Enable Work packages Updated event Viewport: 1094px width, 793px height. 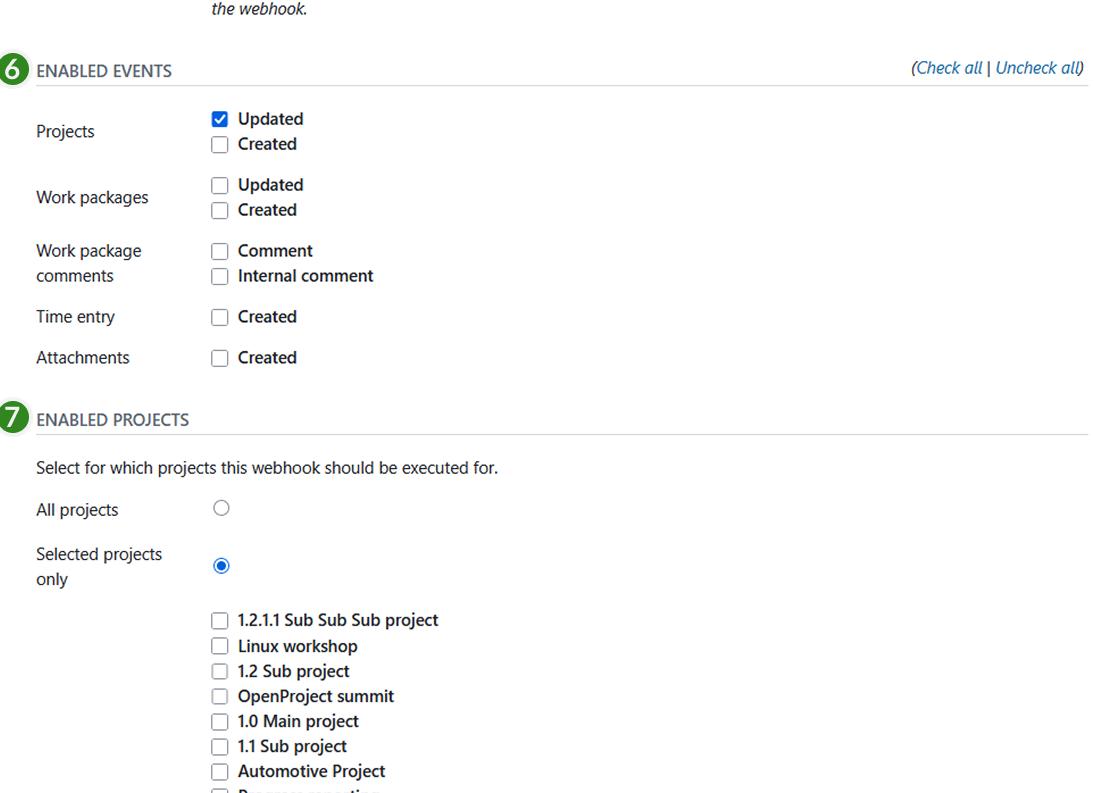click(x=220, y=185)
